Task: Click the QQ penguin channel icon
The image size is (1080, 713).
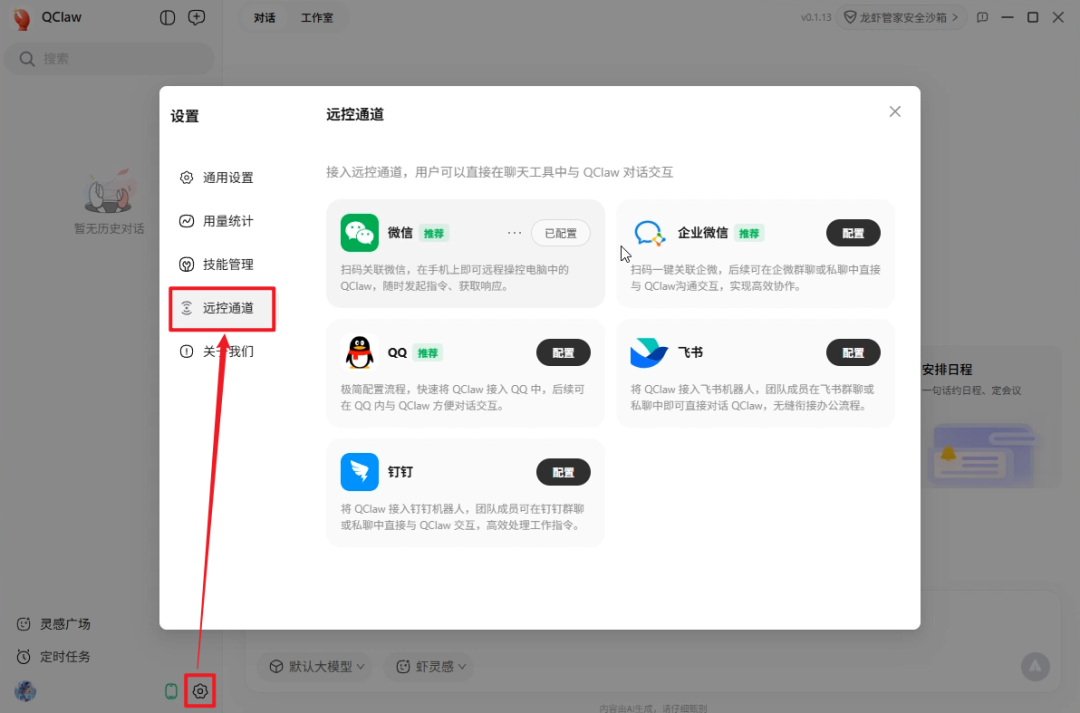Action: 359,352
